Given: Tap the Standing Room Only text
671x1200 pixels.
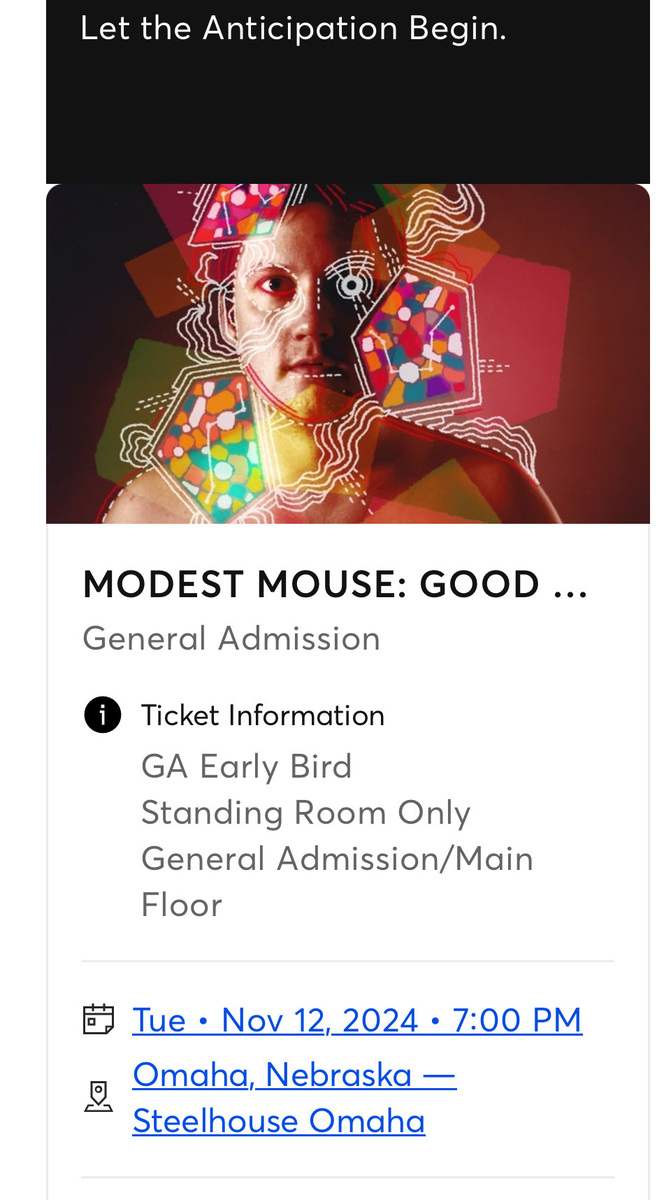Looking at the screenshot, I should 305,813.
